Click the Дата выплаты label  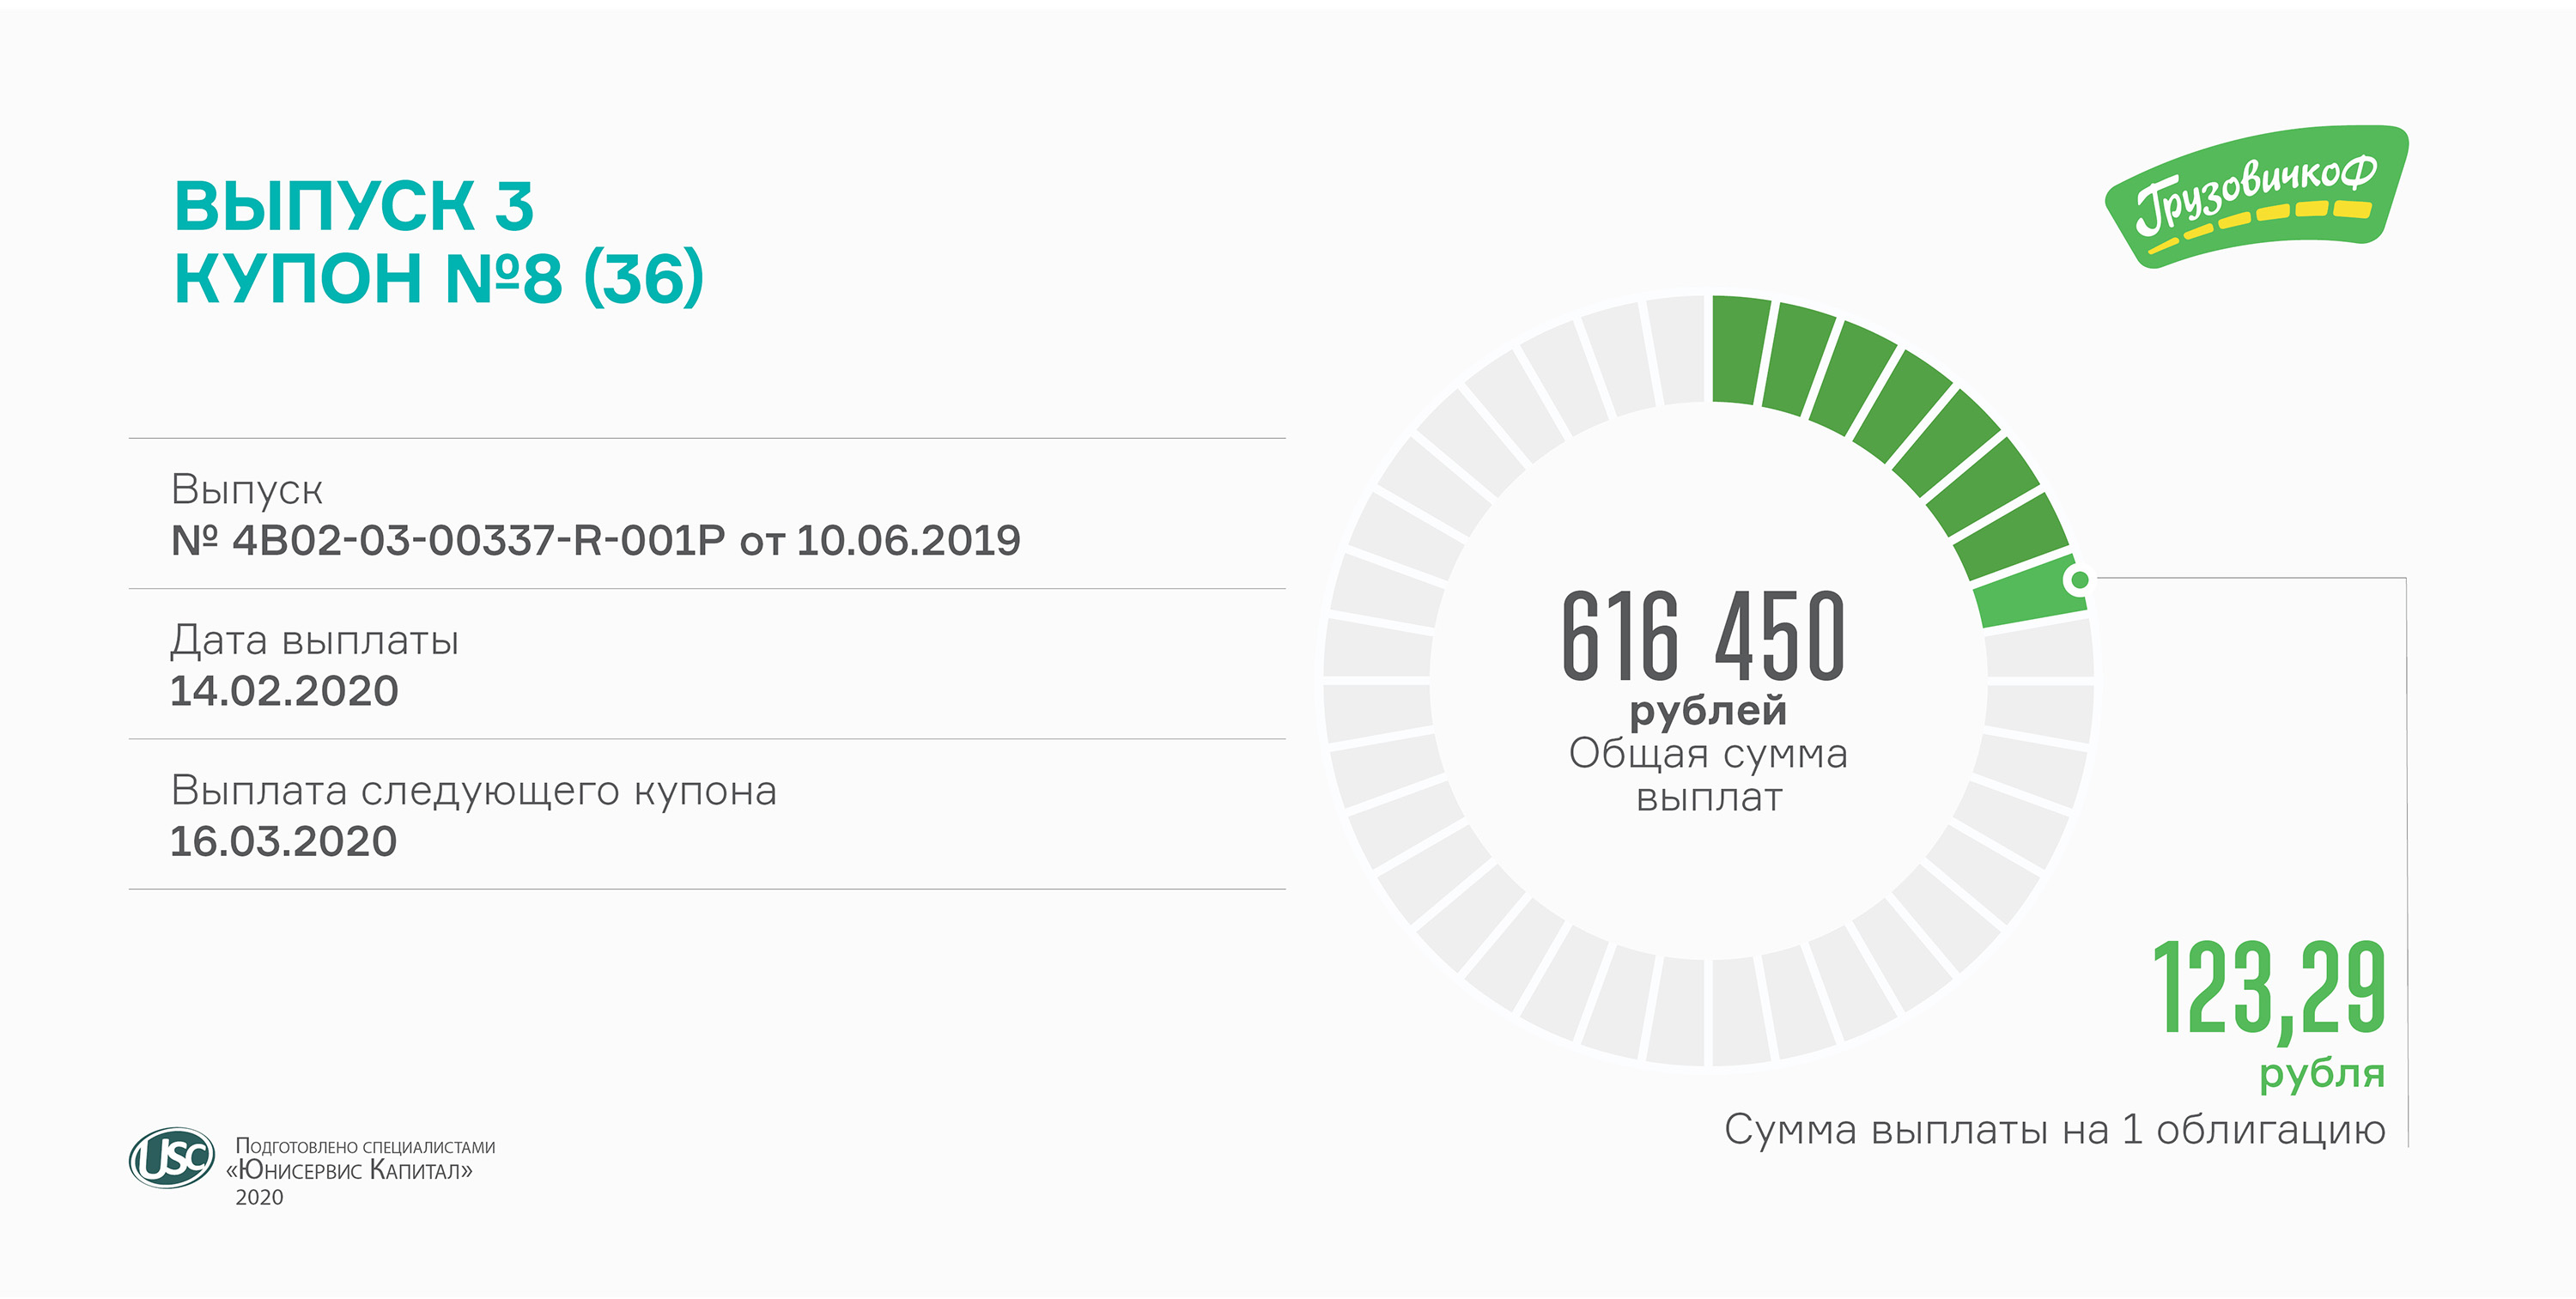tap(314, 640)
